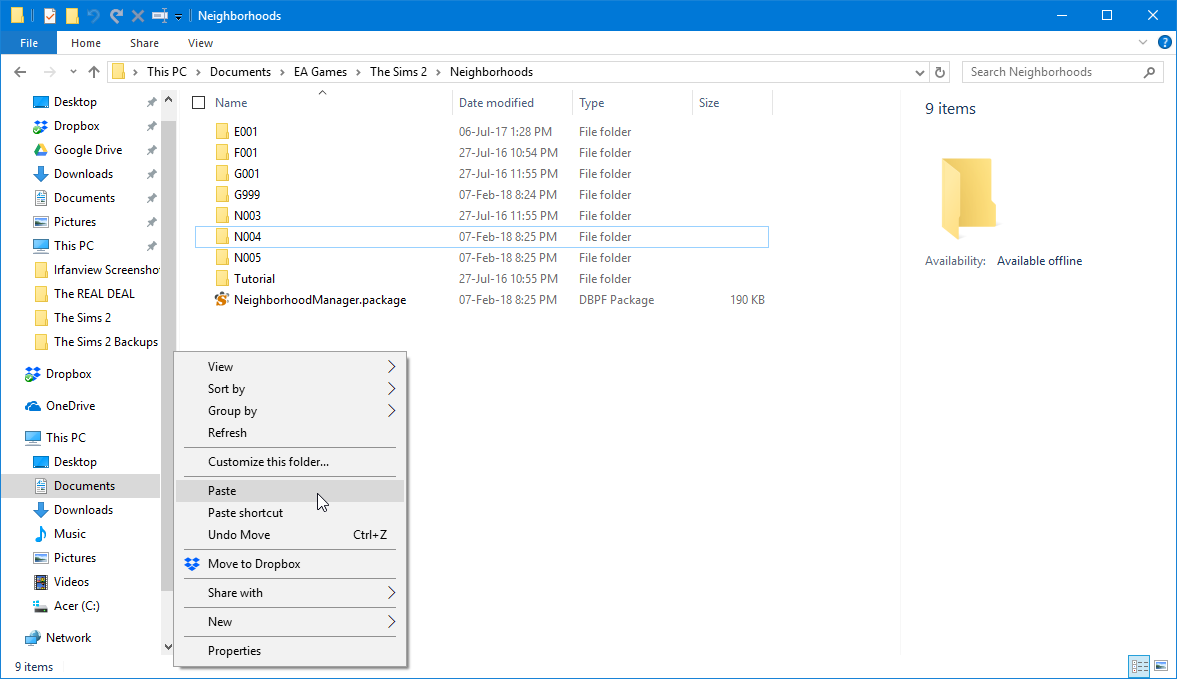Unpin Documents from Quick access
Viewport: 1177px width, 679px height.
click(x=152, y=198)
